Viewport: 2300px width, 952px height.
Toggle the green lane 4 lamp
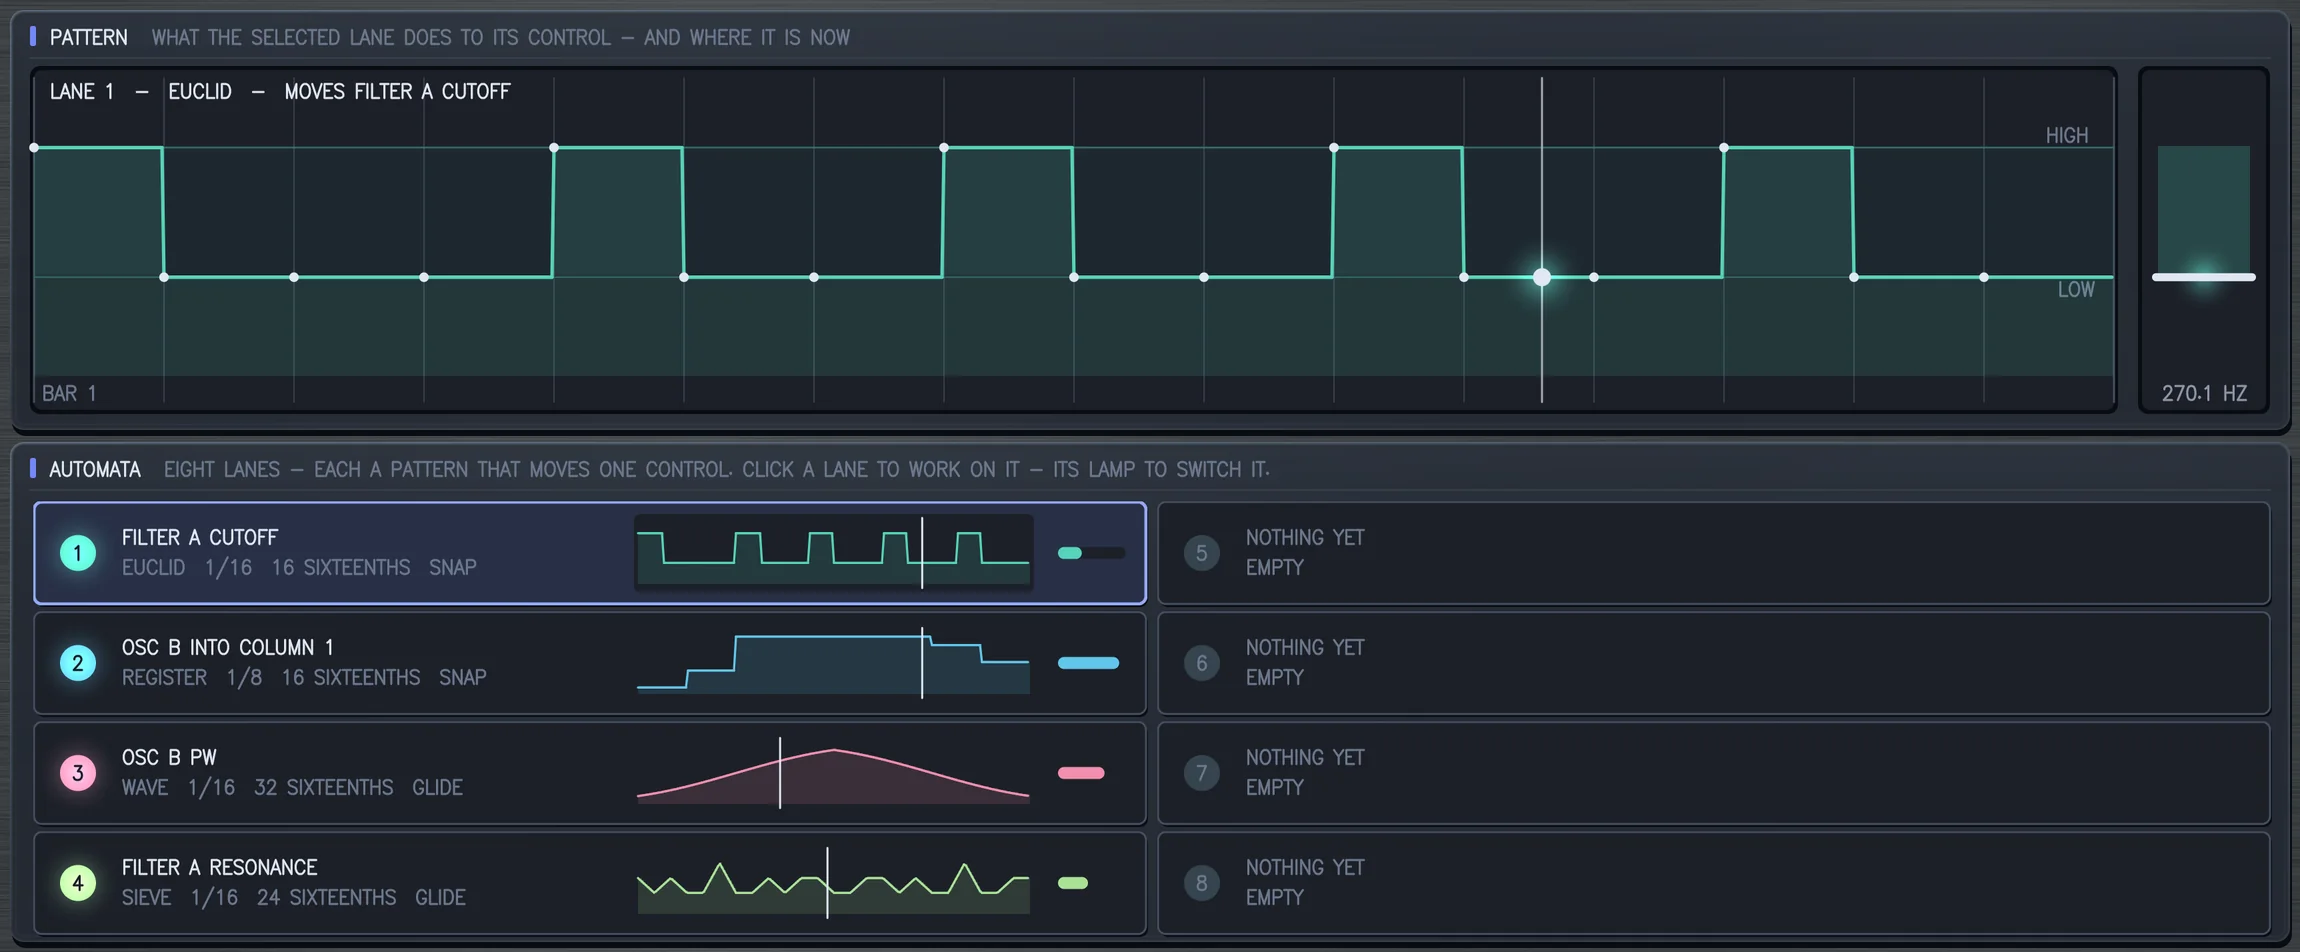(78, 883)
